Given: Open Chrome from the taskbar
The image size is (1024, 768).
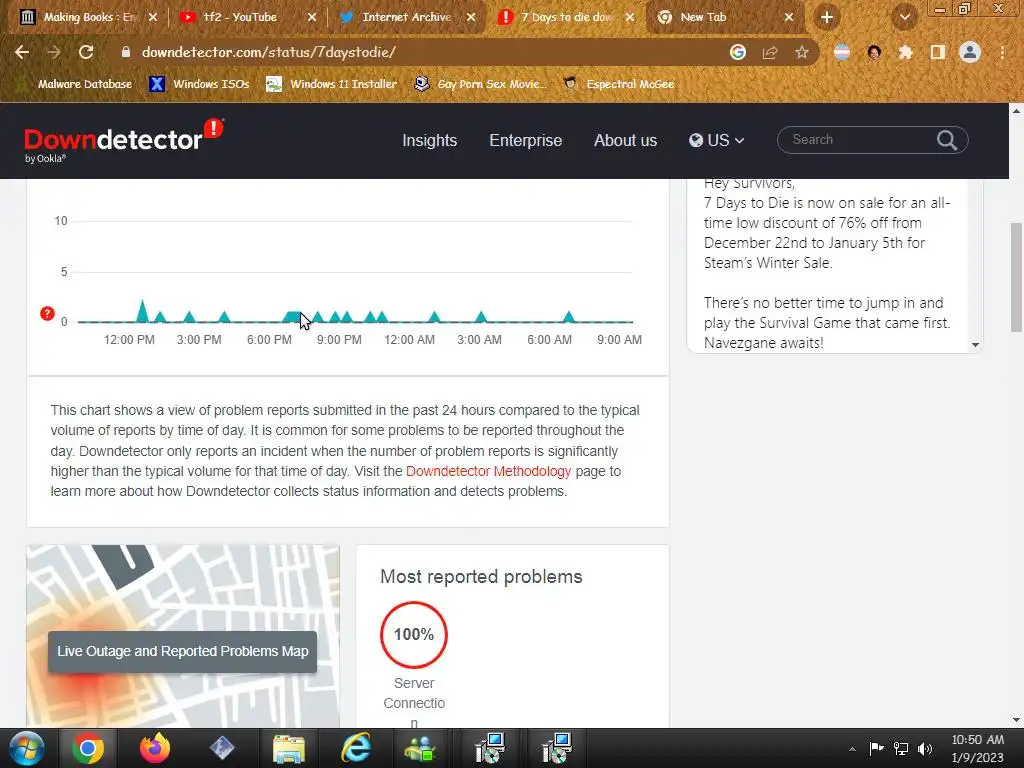Looking at the screenshot, I should coord(88,748).
